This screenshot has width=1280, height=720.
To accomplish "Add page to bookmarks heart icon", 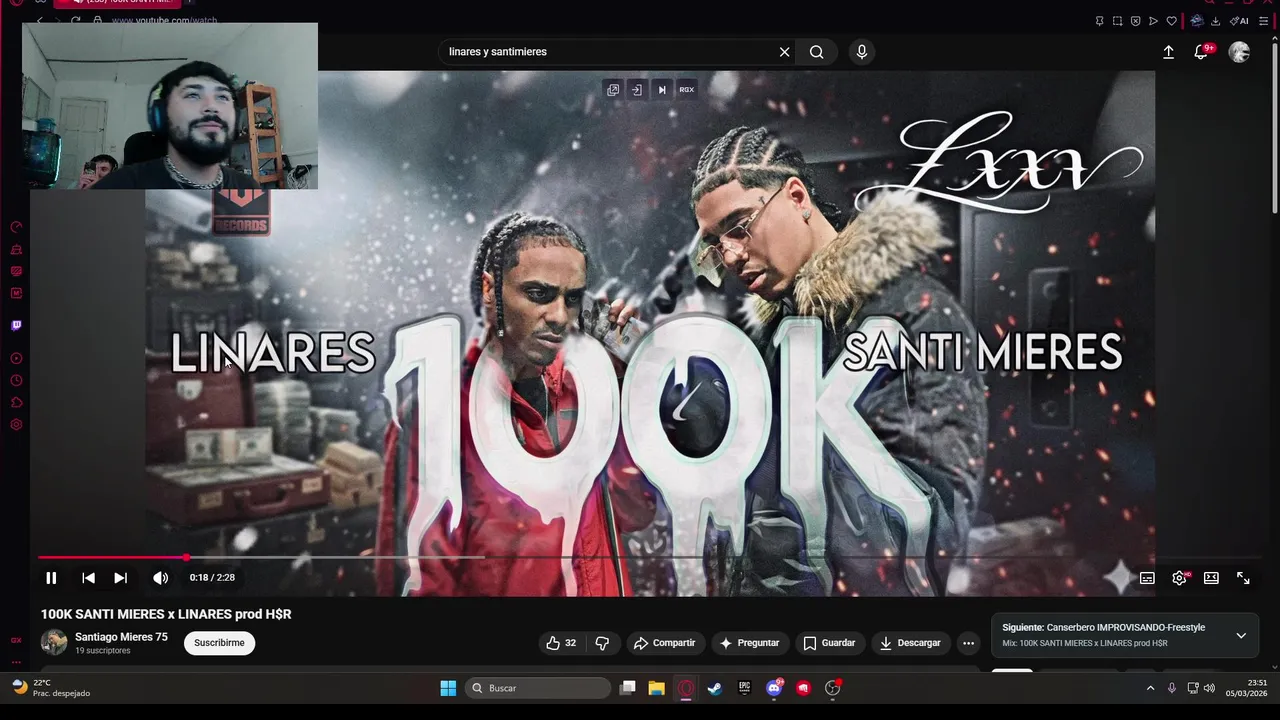I will [x=1171, y=21].
